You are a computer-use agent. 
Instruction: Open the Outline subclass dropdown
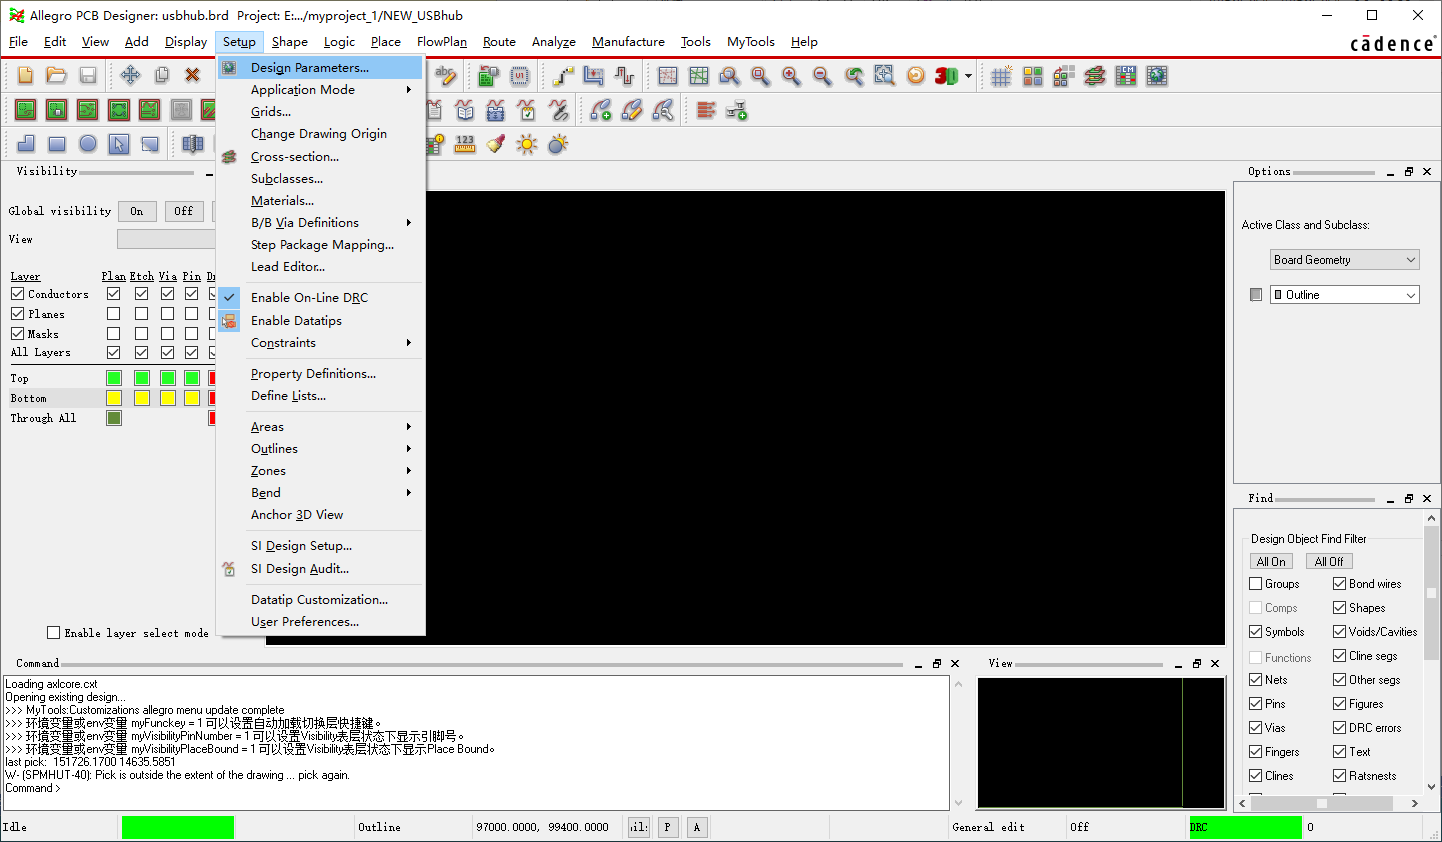[1345, 295]
